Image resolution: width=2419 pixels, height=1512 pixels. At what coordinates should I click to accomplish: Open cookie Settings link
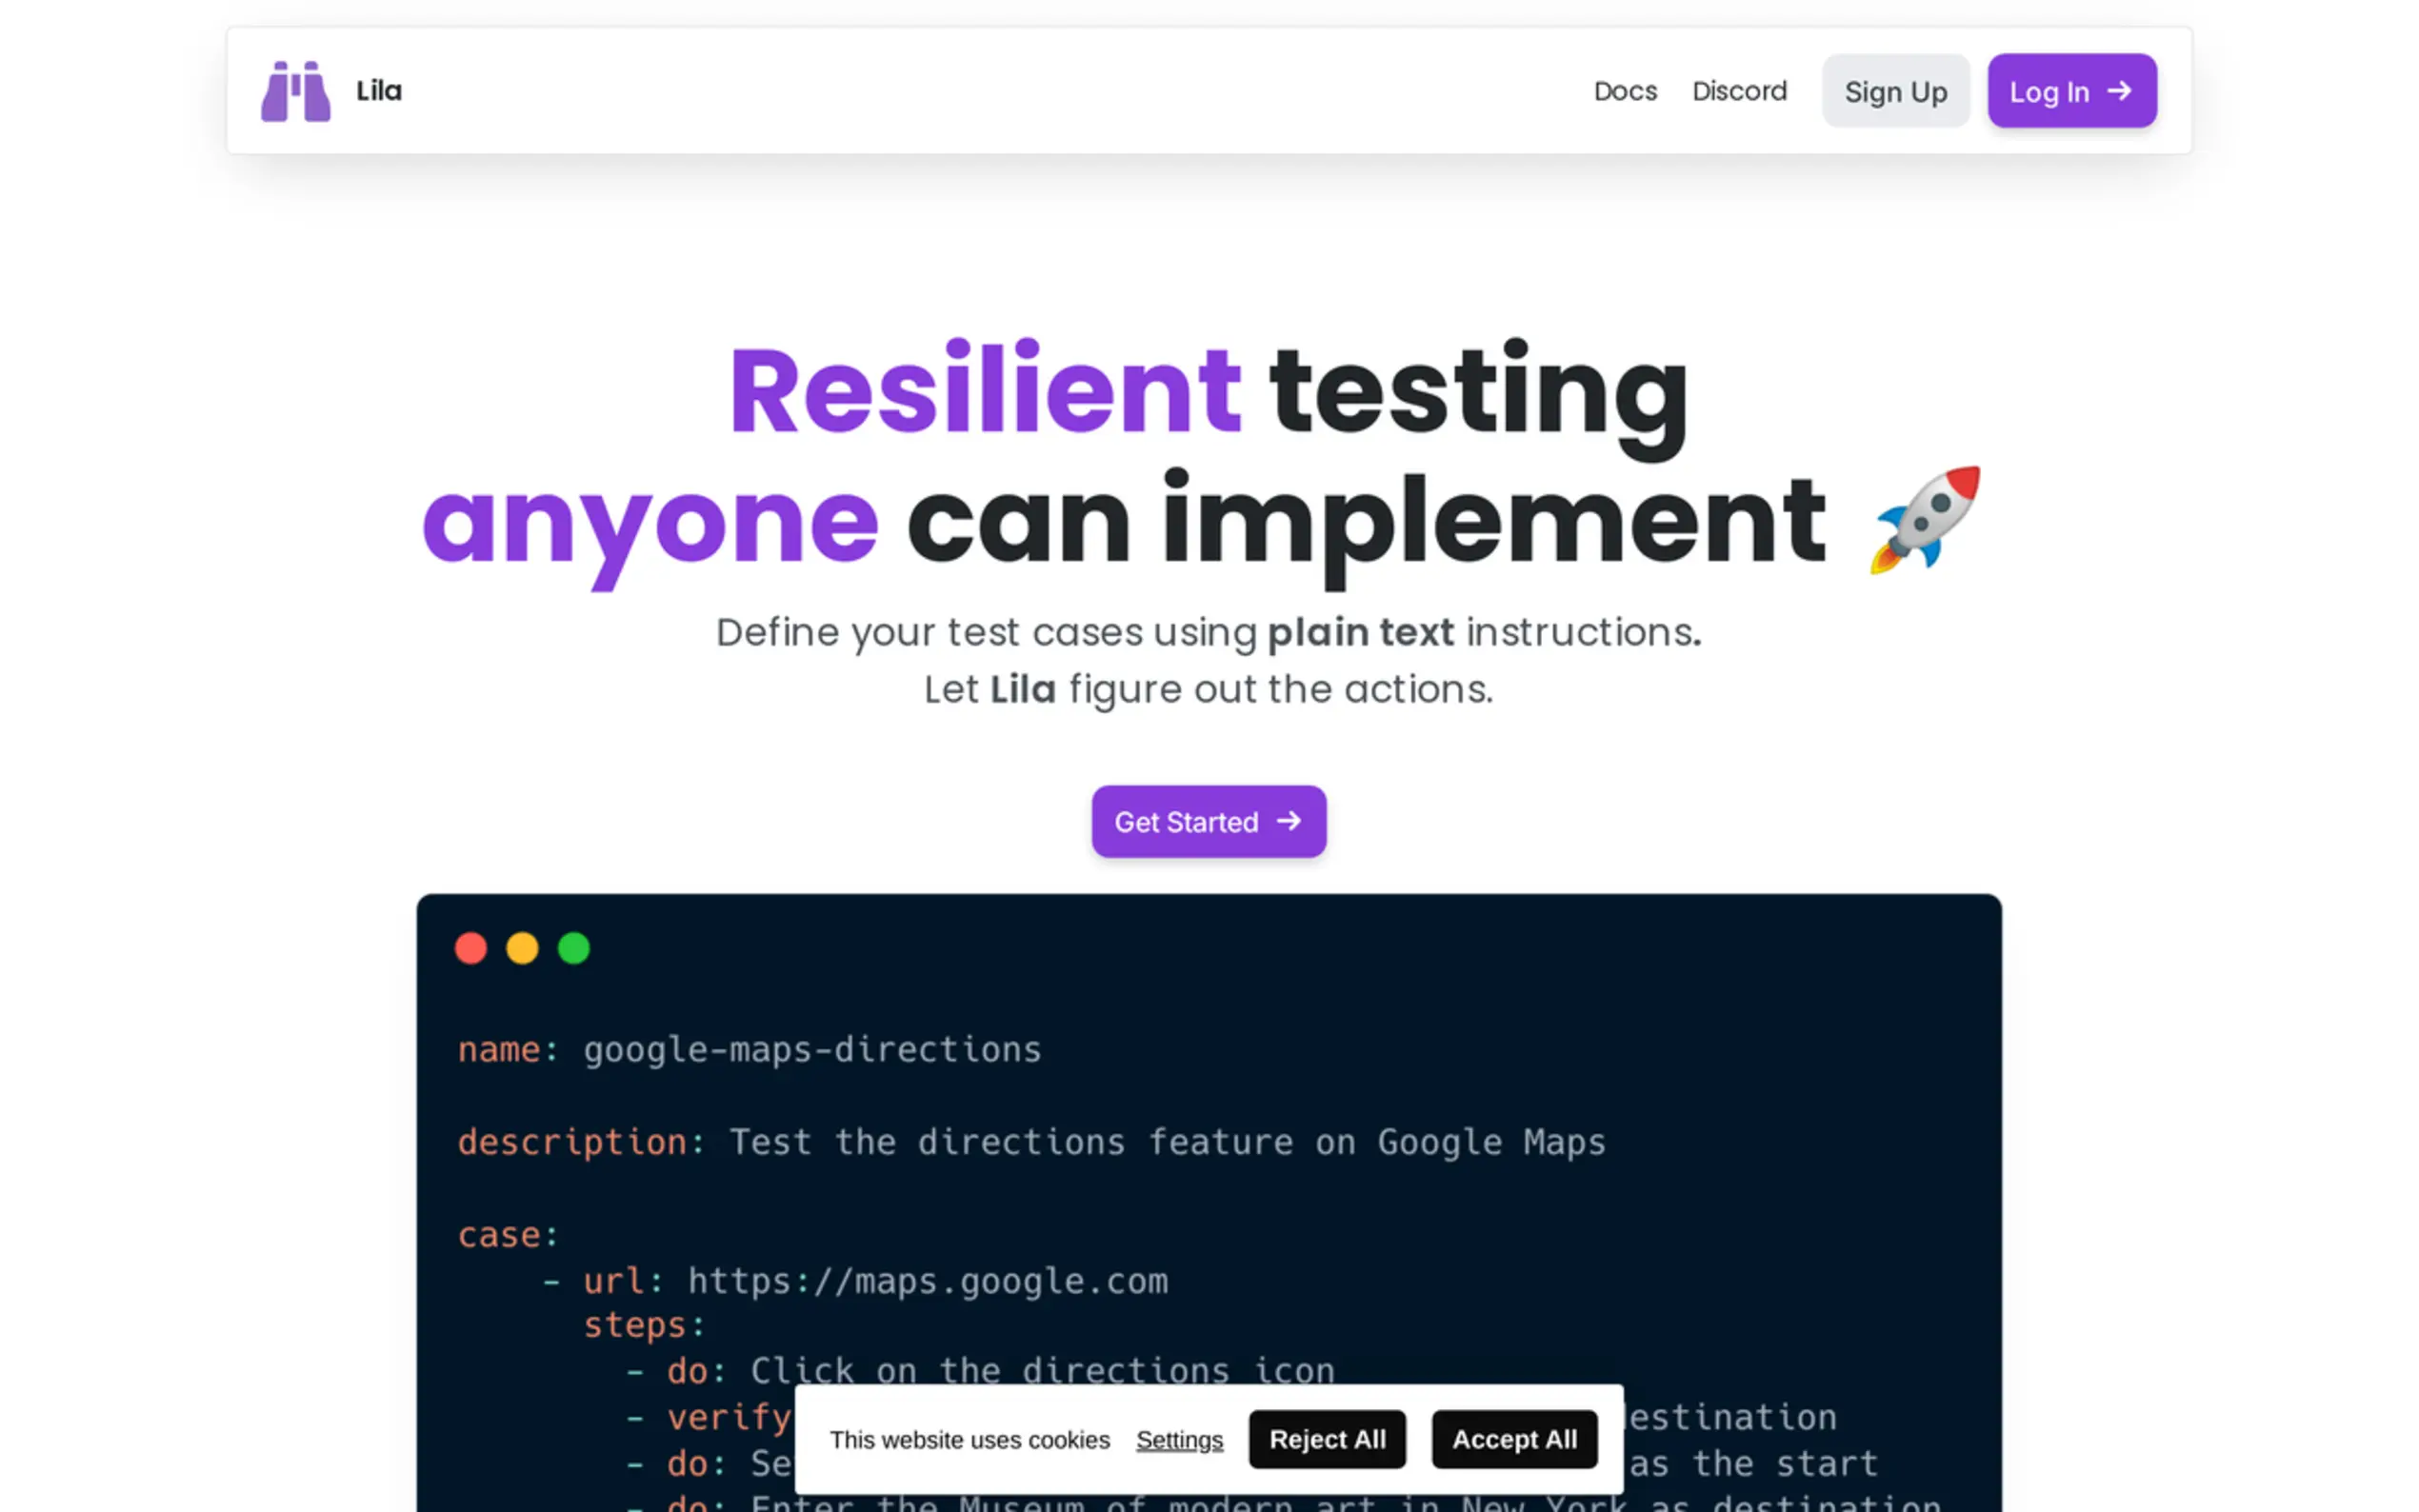click(x=1179, y=1440)
